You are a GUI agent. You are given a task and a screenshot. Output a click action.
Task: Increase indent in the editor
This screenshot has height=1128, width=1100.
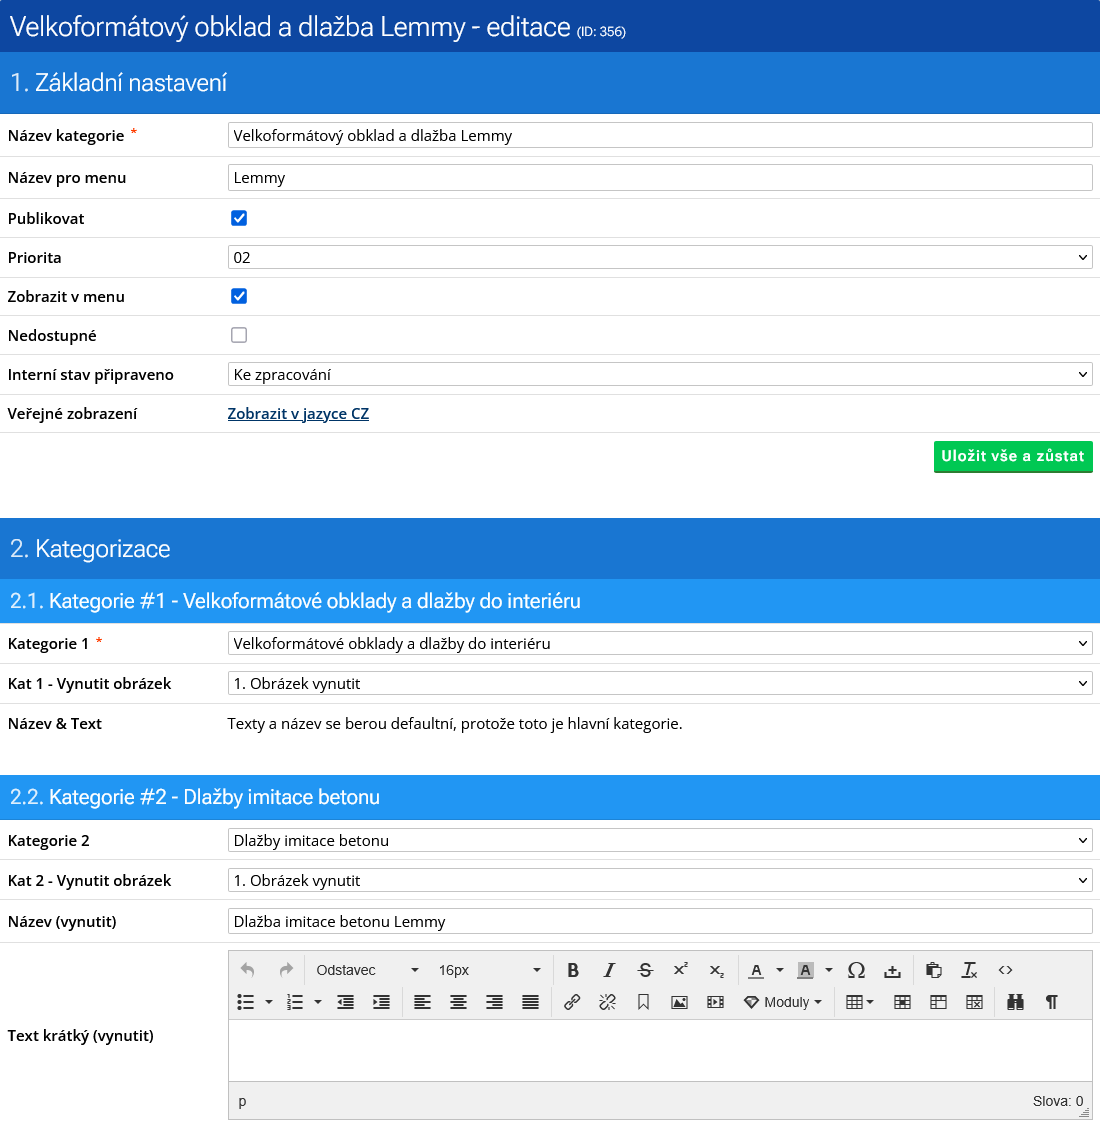pos(381,1002)
